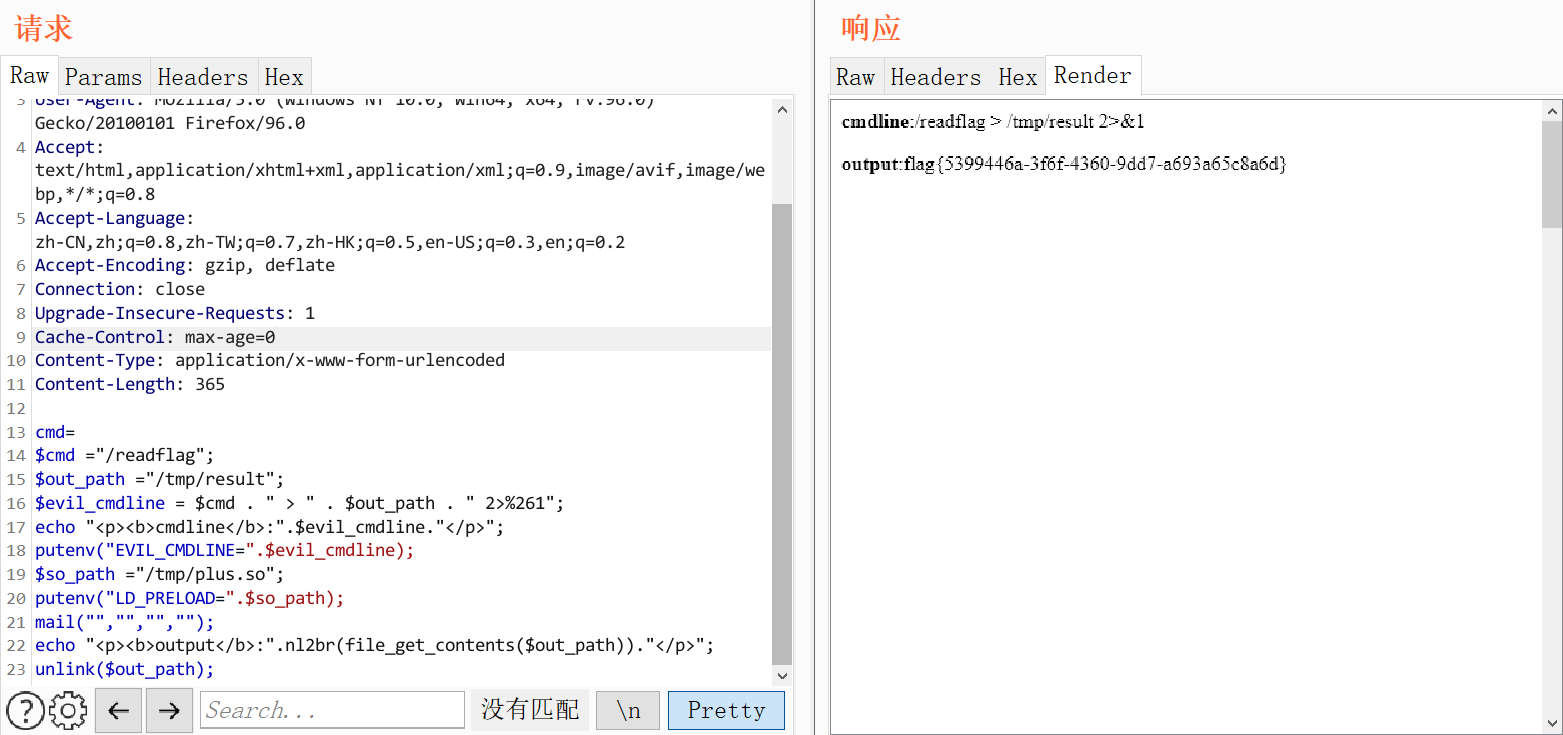The height and width of the screenshot is (735, 1563).
Task: Click the $evil_cmdline assignment line
Action: click(x=300, y=504)
